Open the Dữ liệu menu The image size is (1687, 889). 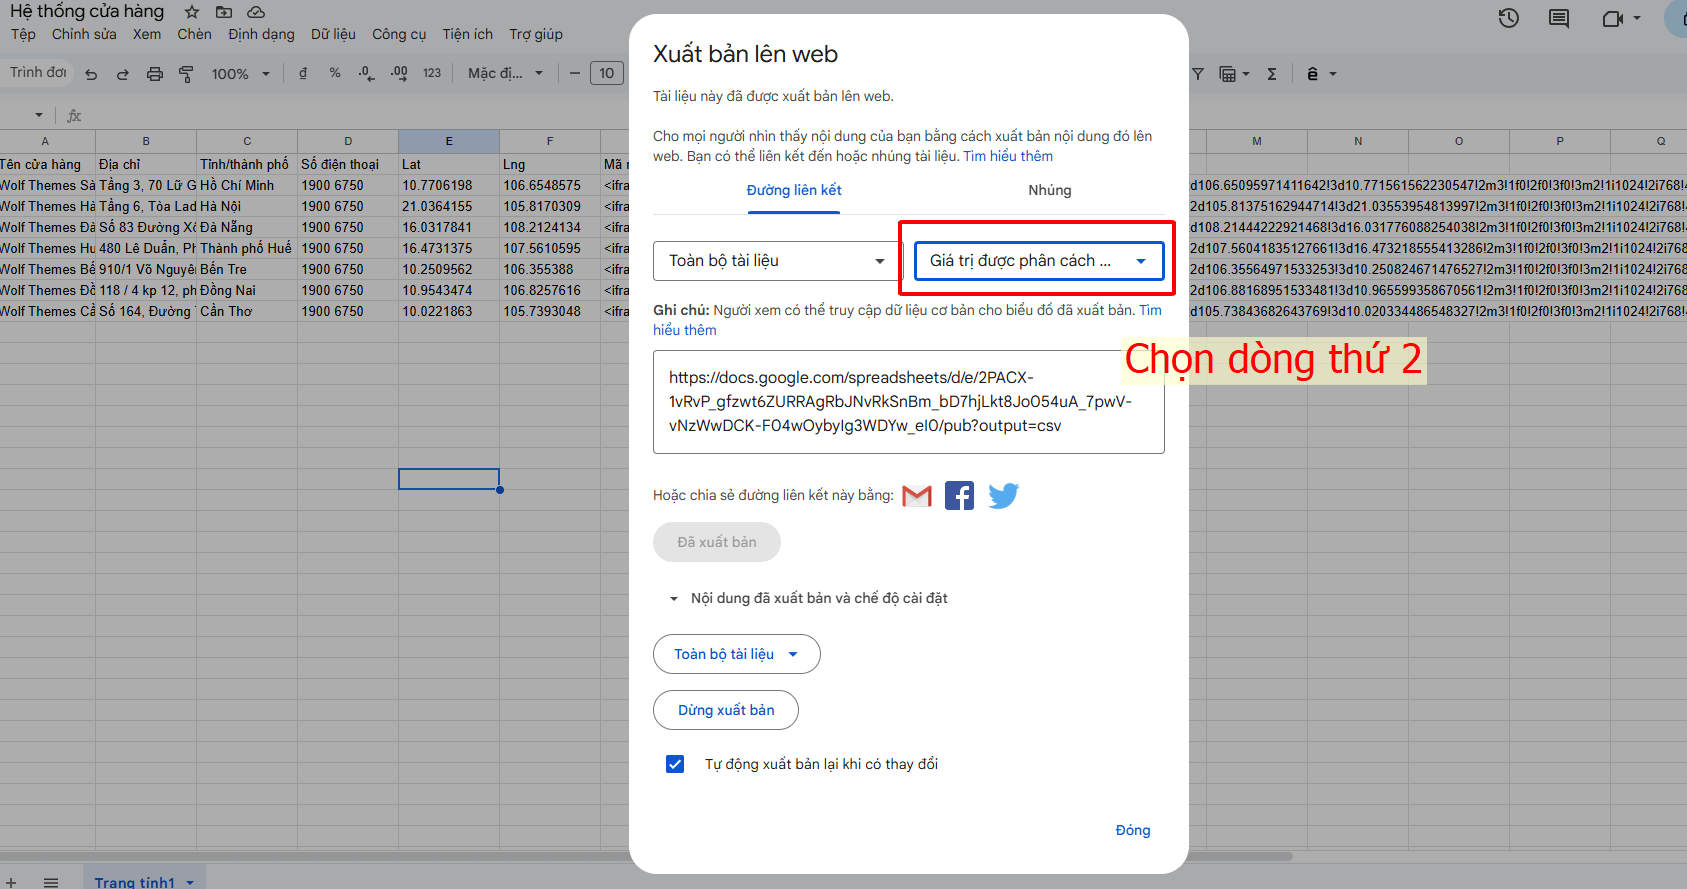click(x=333, y=34)
